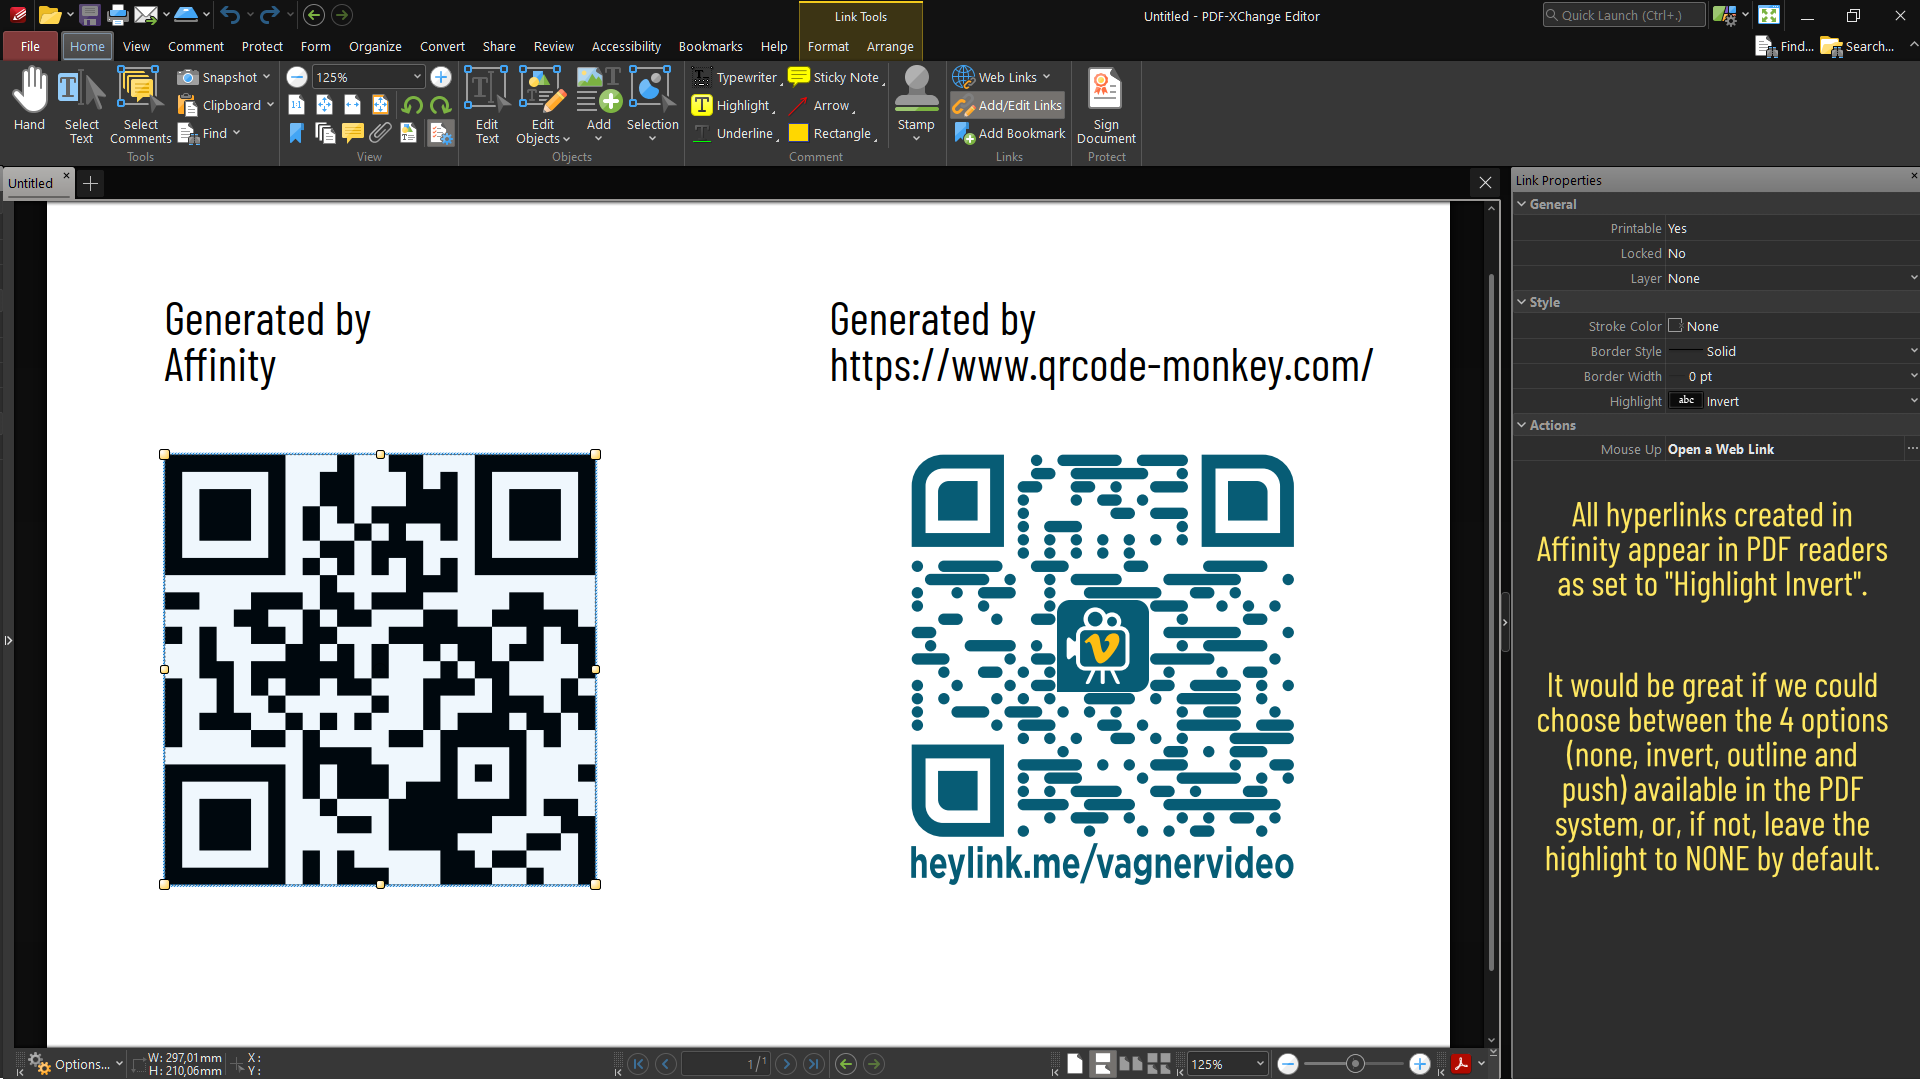Collapse the General section in Link Properties

[1521, 204]
